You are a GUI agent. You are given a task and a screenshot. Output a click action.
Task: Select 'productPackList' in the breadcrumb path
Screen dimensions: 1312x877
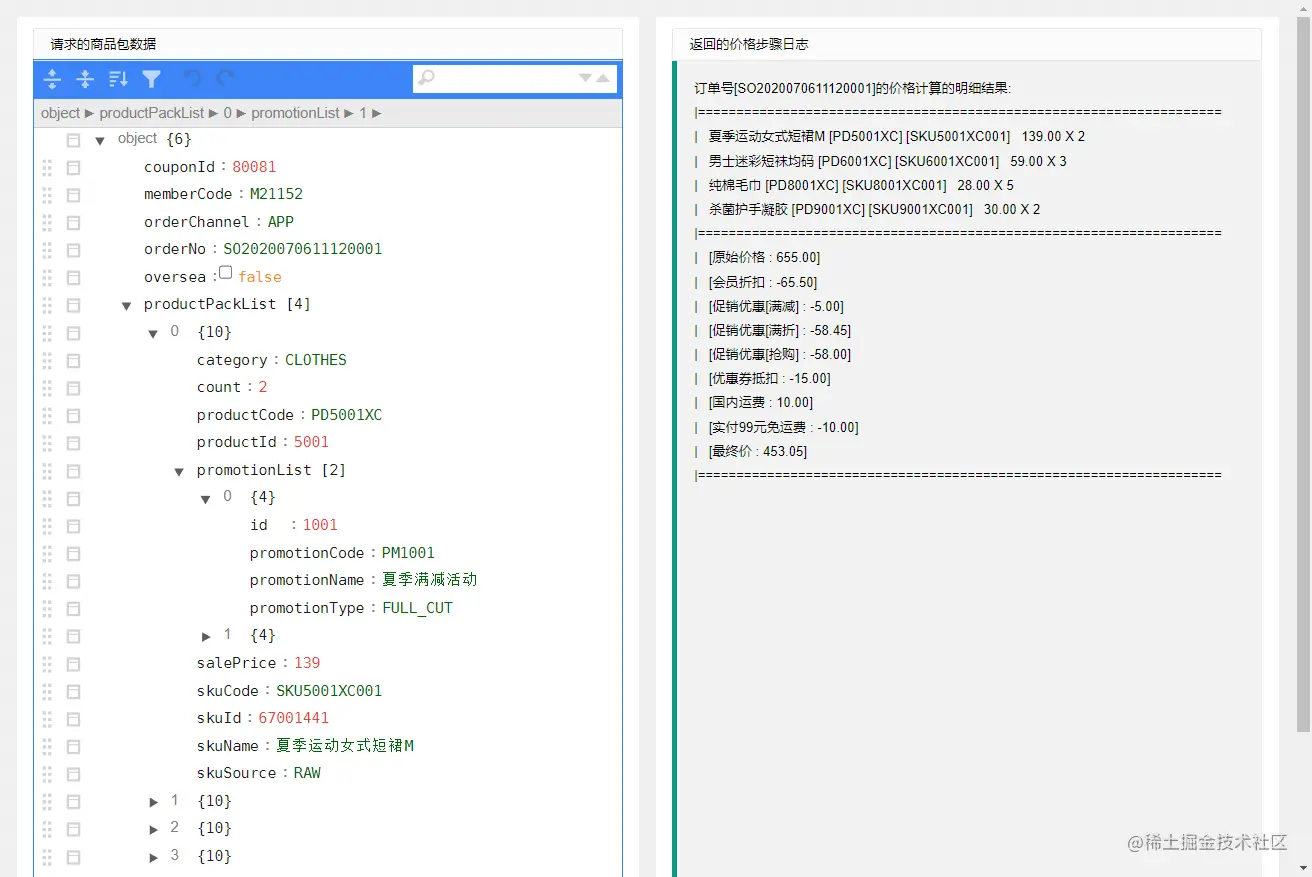click(152, 113)
